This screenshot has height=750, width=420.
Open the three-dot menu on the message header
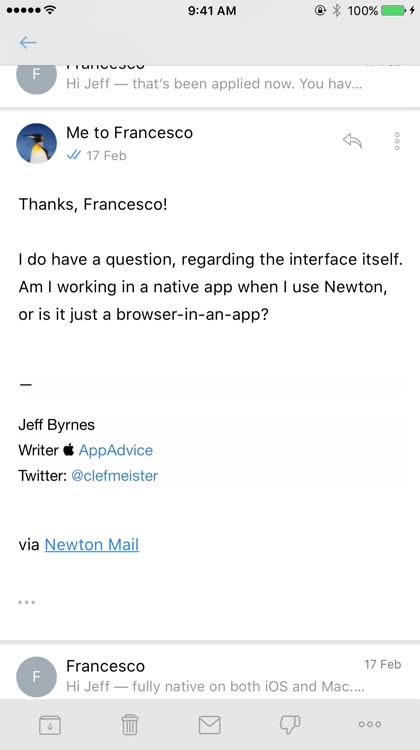coord(397,141)
